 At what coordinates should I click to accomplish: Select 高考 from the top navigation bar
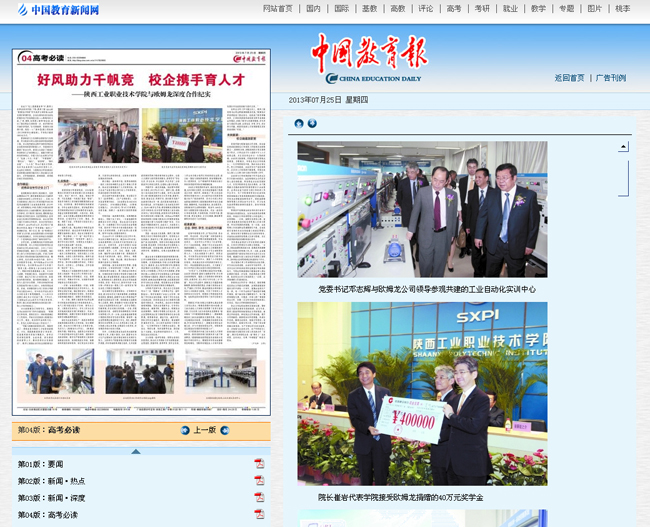454,8
